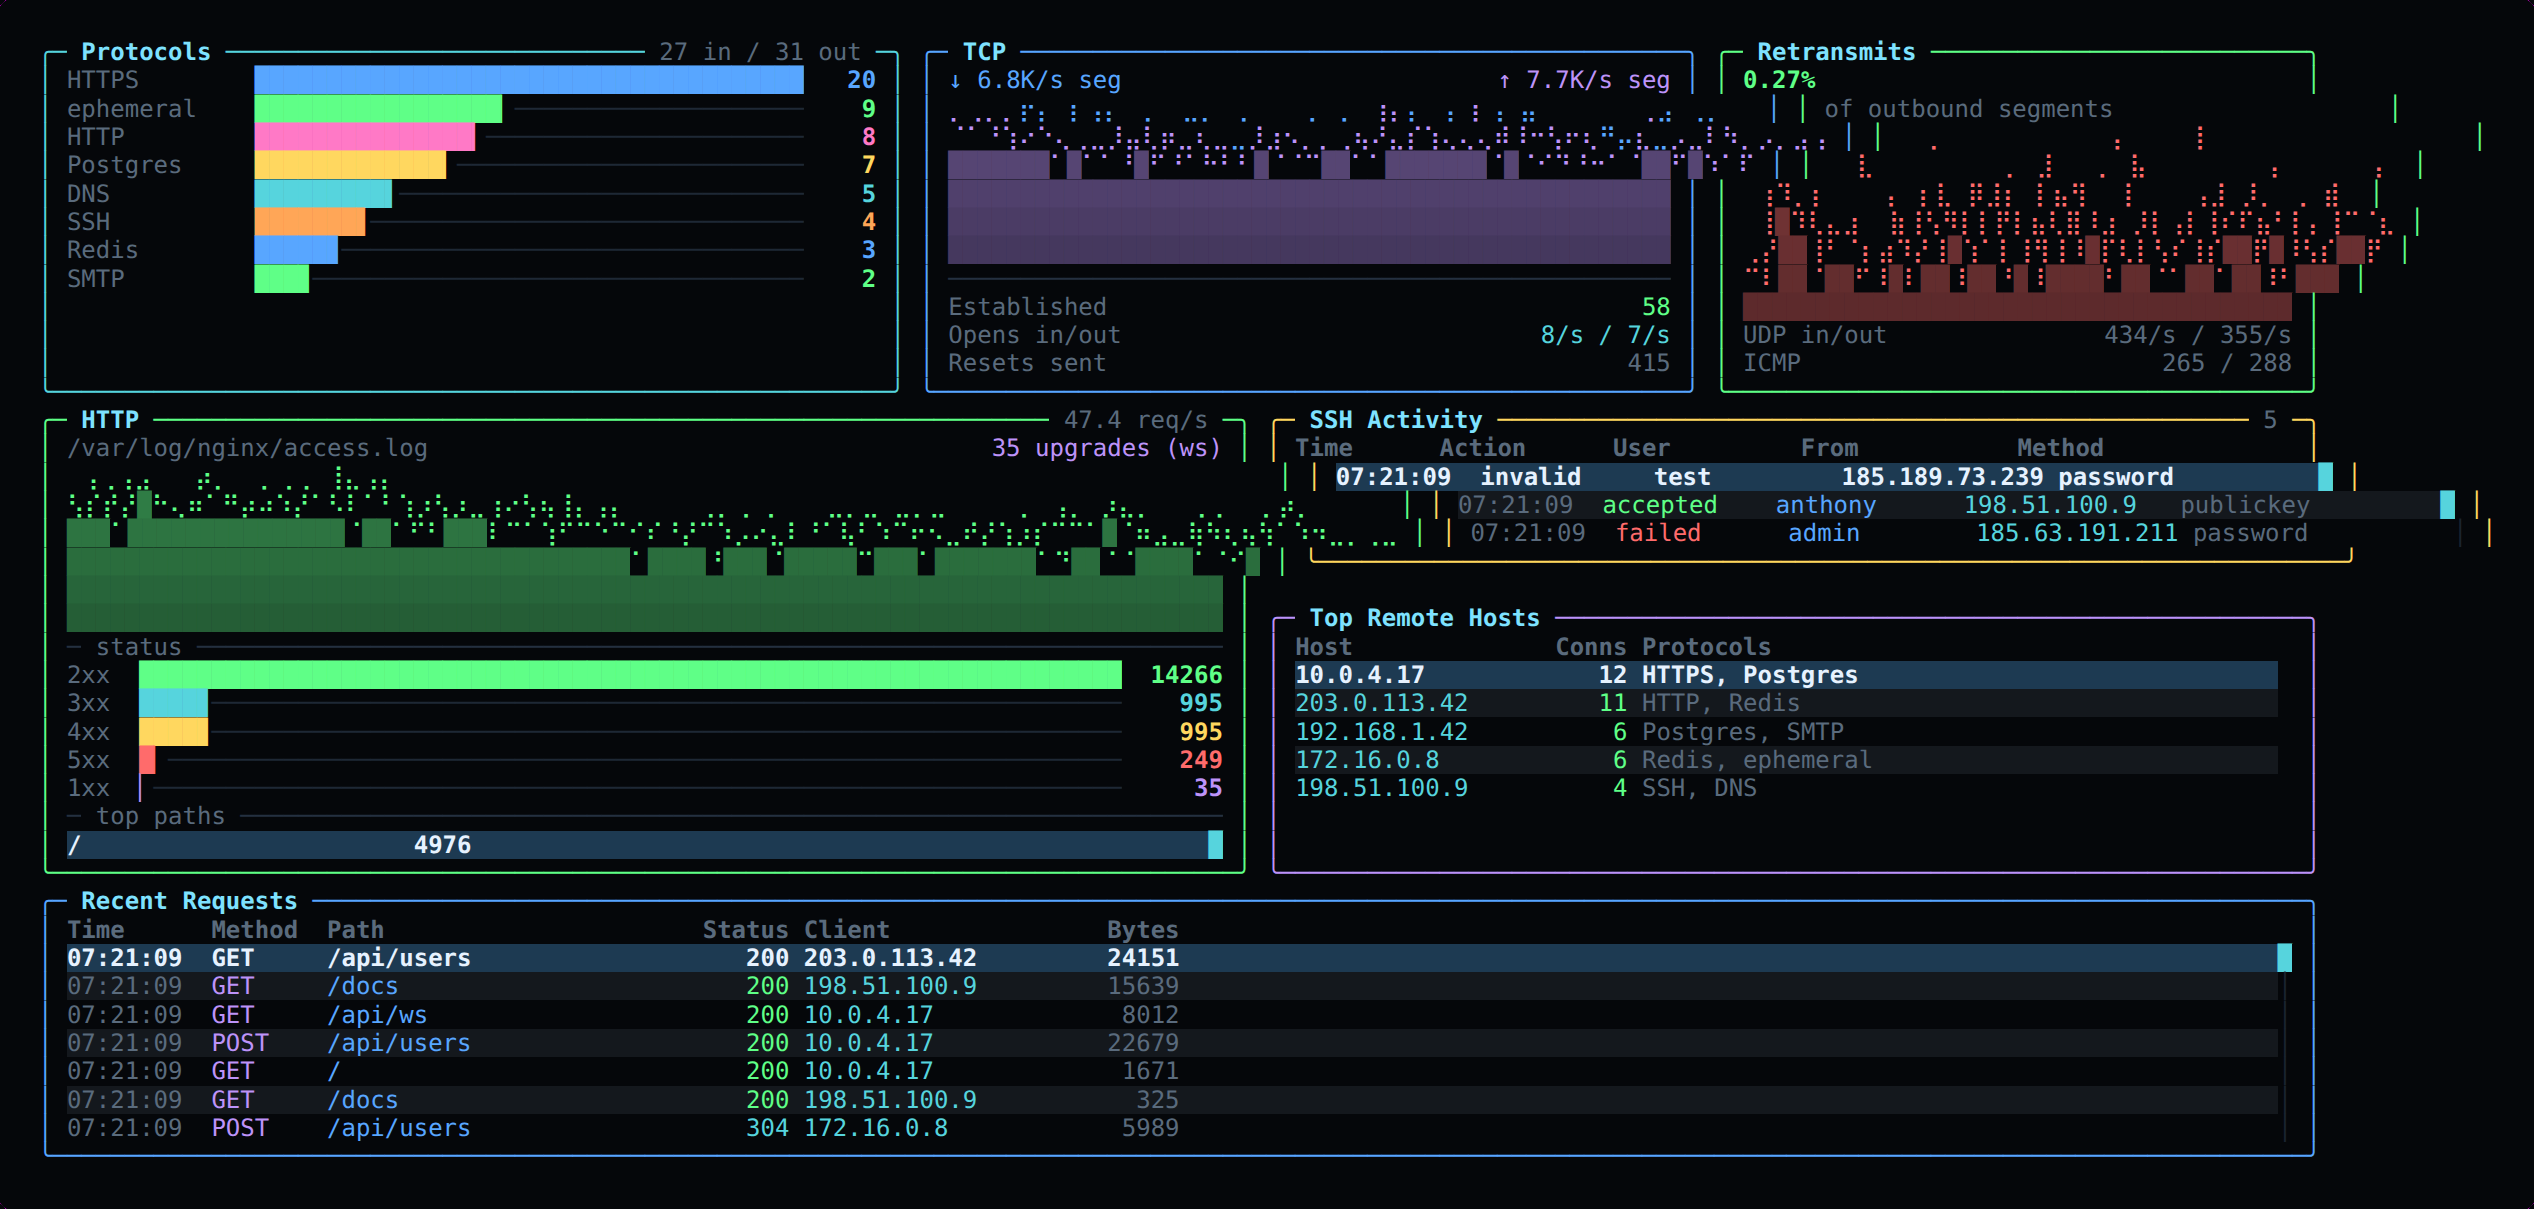
Task: Click the Resets sent value 415
Action: click(1649, 363)
